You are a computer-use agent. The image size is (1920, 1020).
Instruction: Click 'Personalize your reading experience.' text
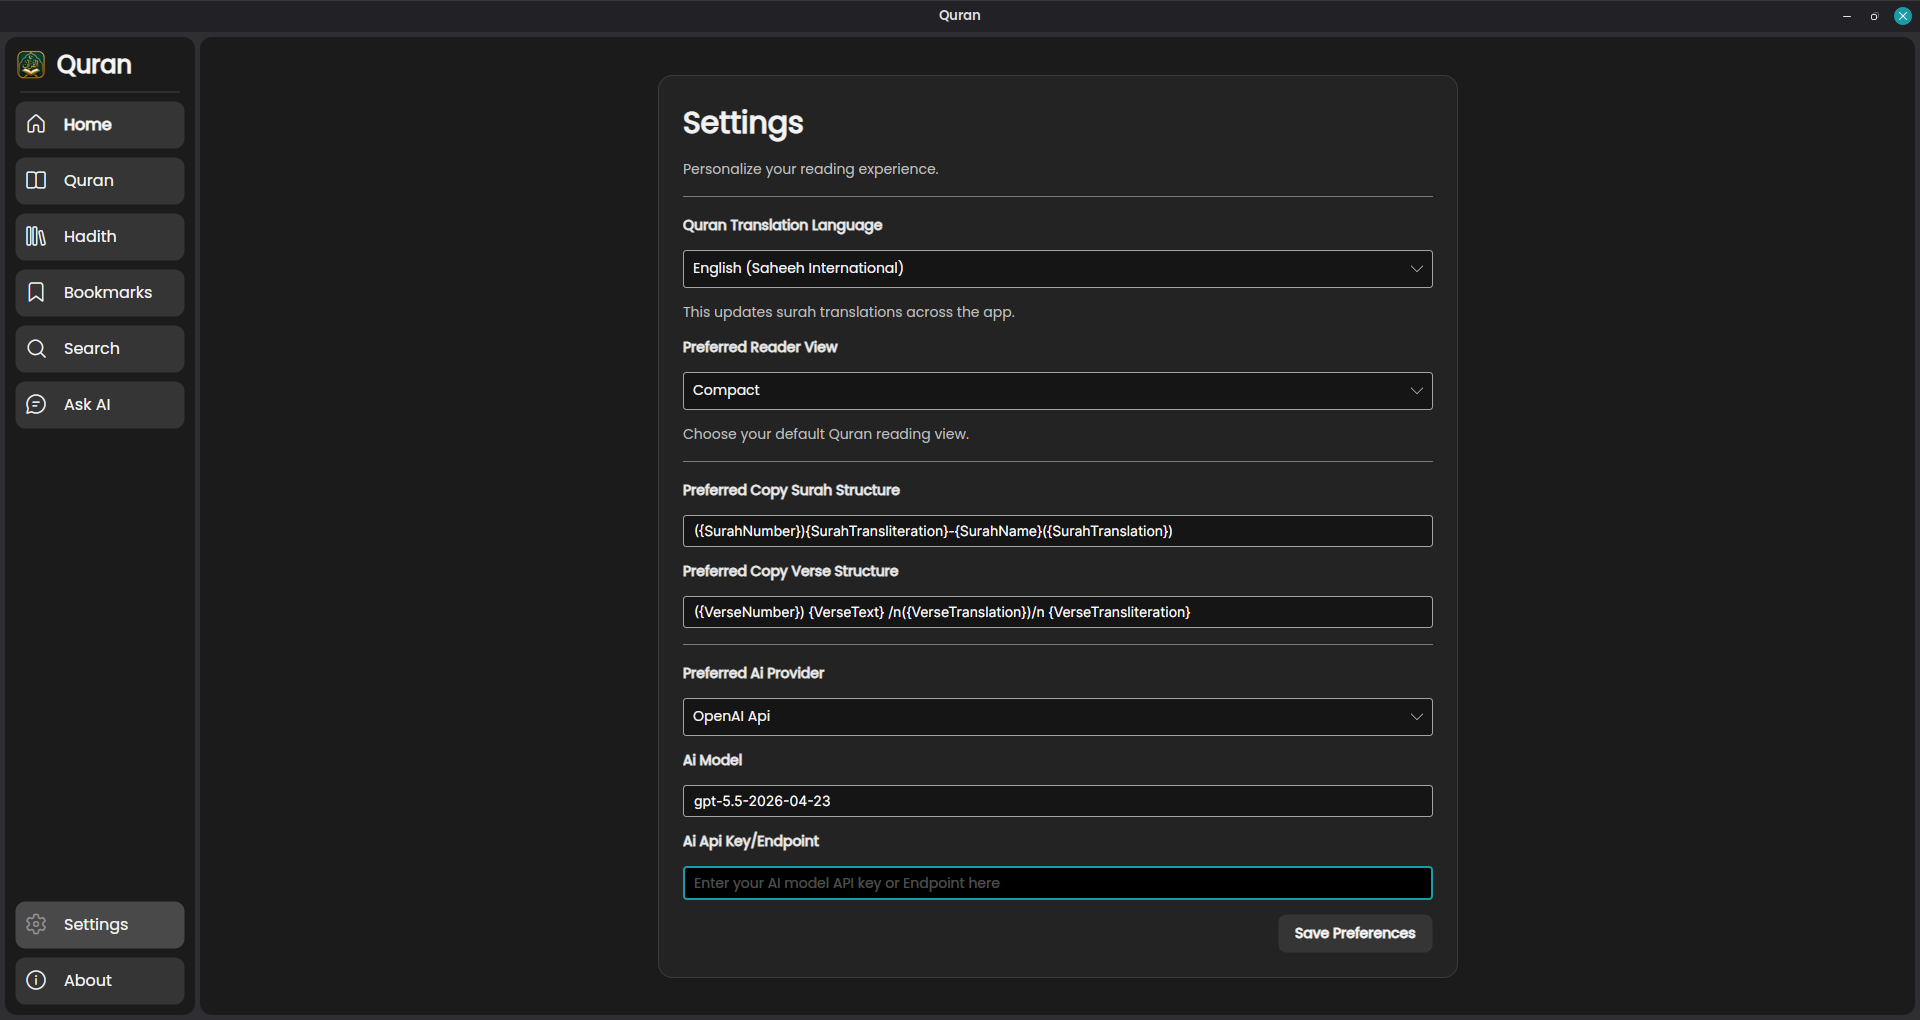pyautogui.click(x=810, y=170)
